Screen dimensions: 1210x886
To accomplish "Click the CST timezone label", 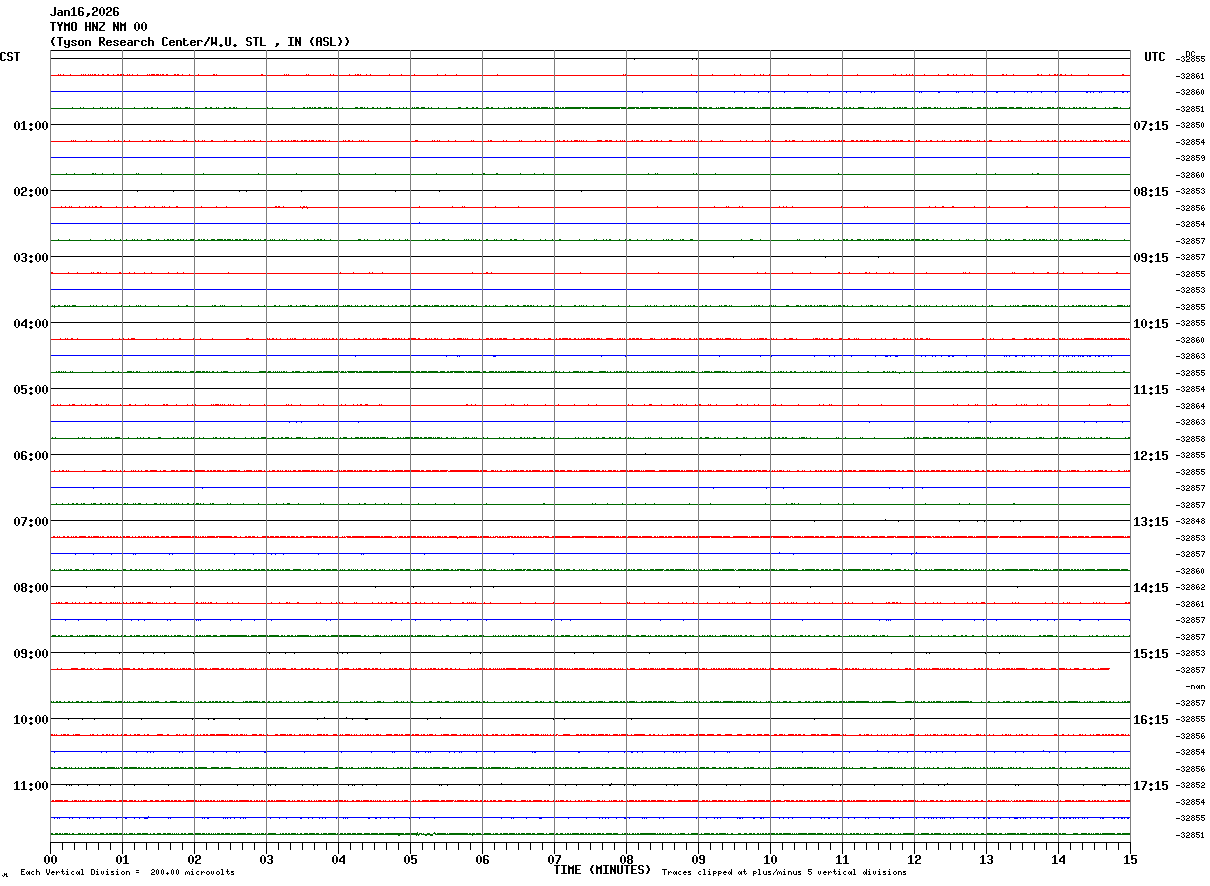I will coord(10,57).
